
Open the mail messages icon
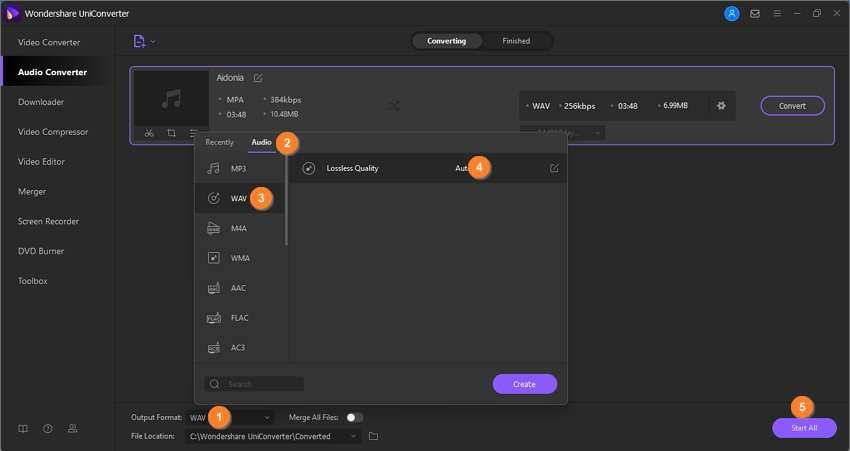[755, 14]
